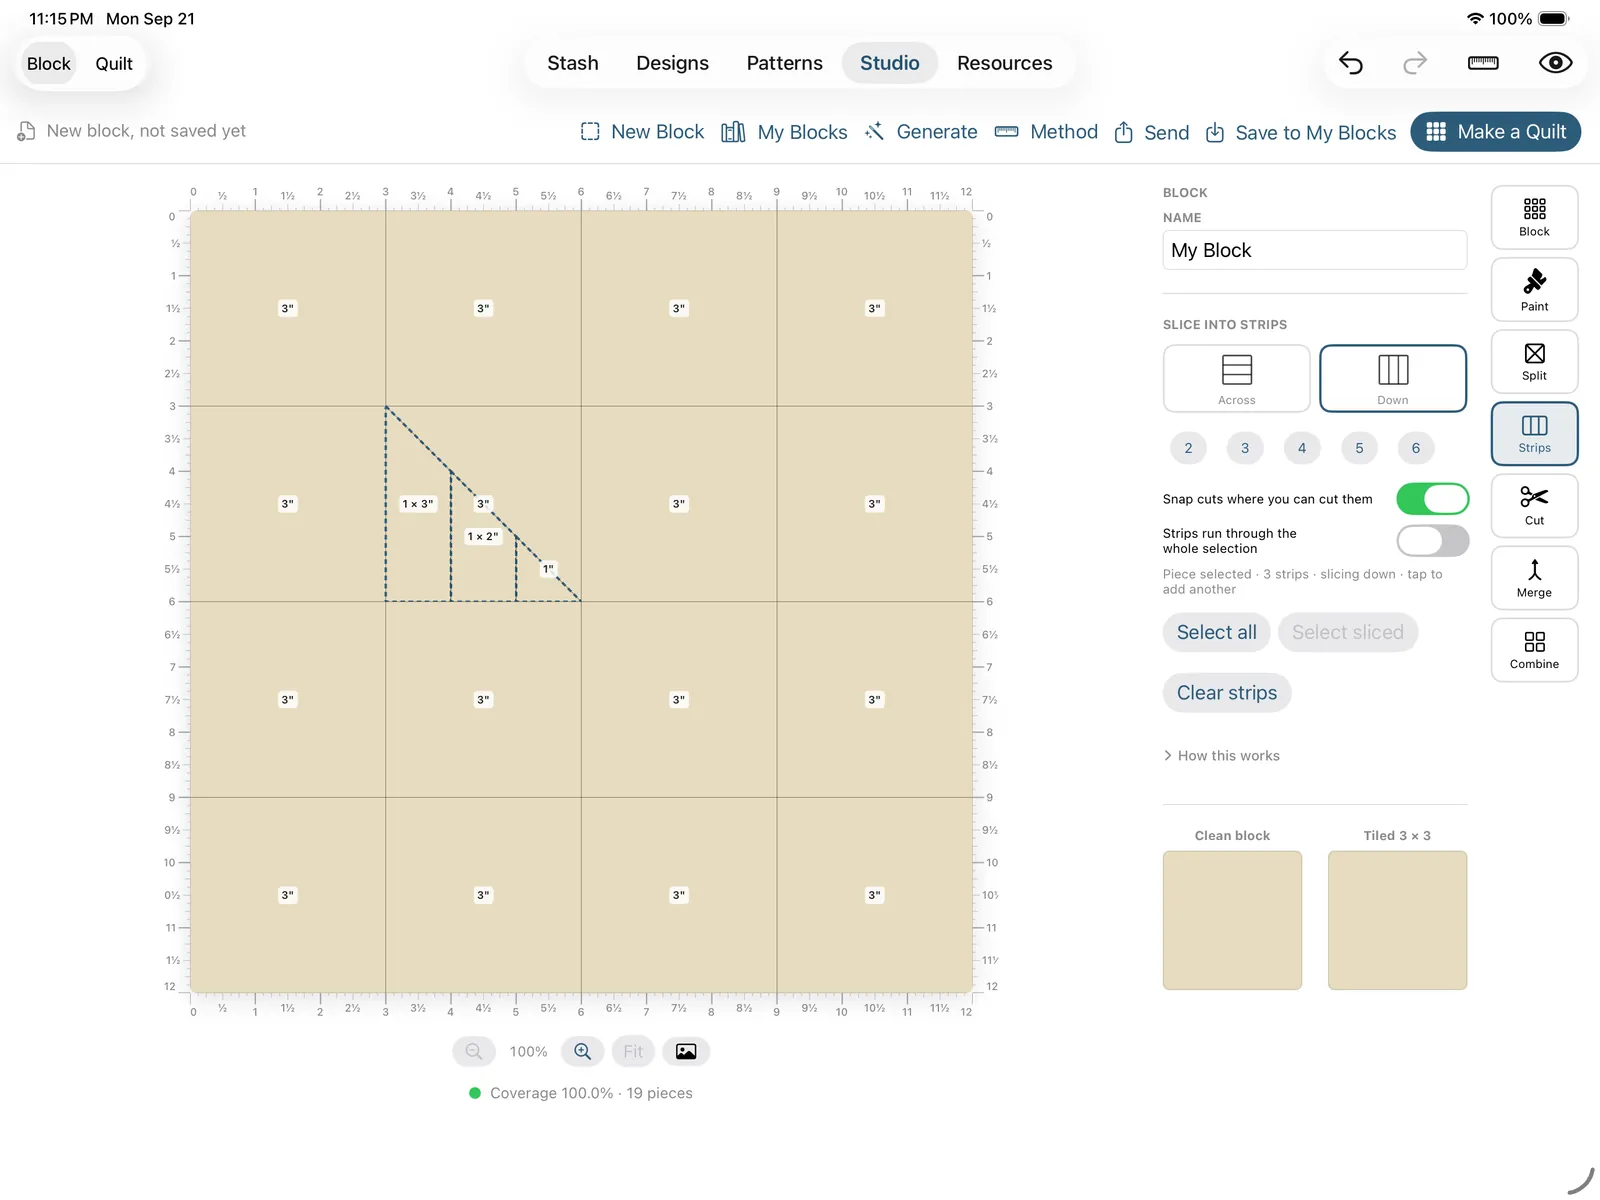This screenshot has width=1600, height=1200.
Task: Set strip count to 6
Action: (x=1415, y=448)
